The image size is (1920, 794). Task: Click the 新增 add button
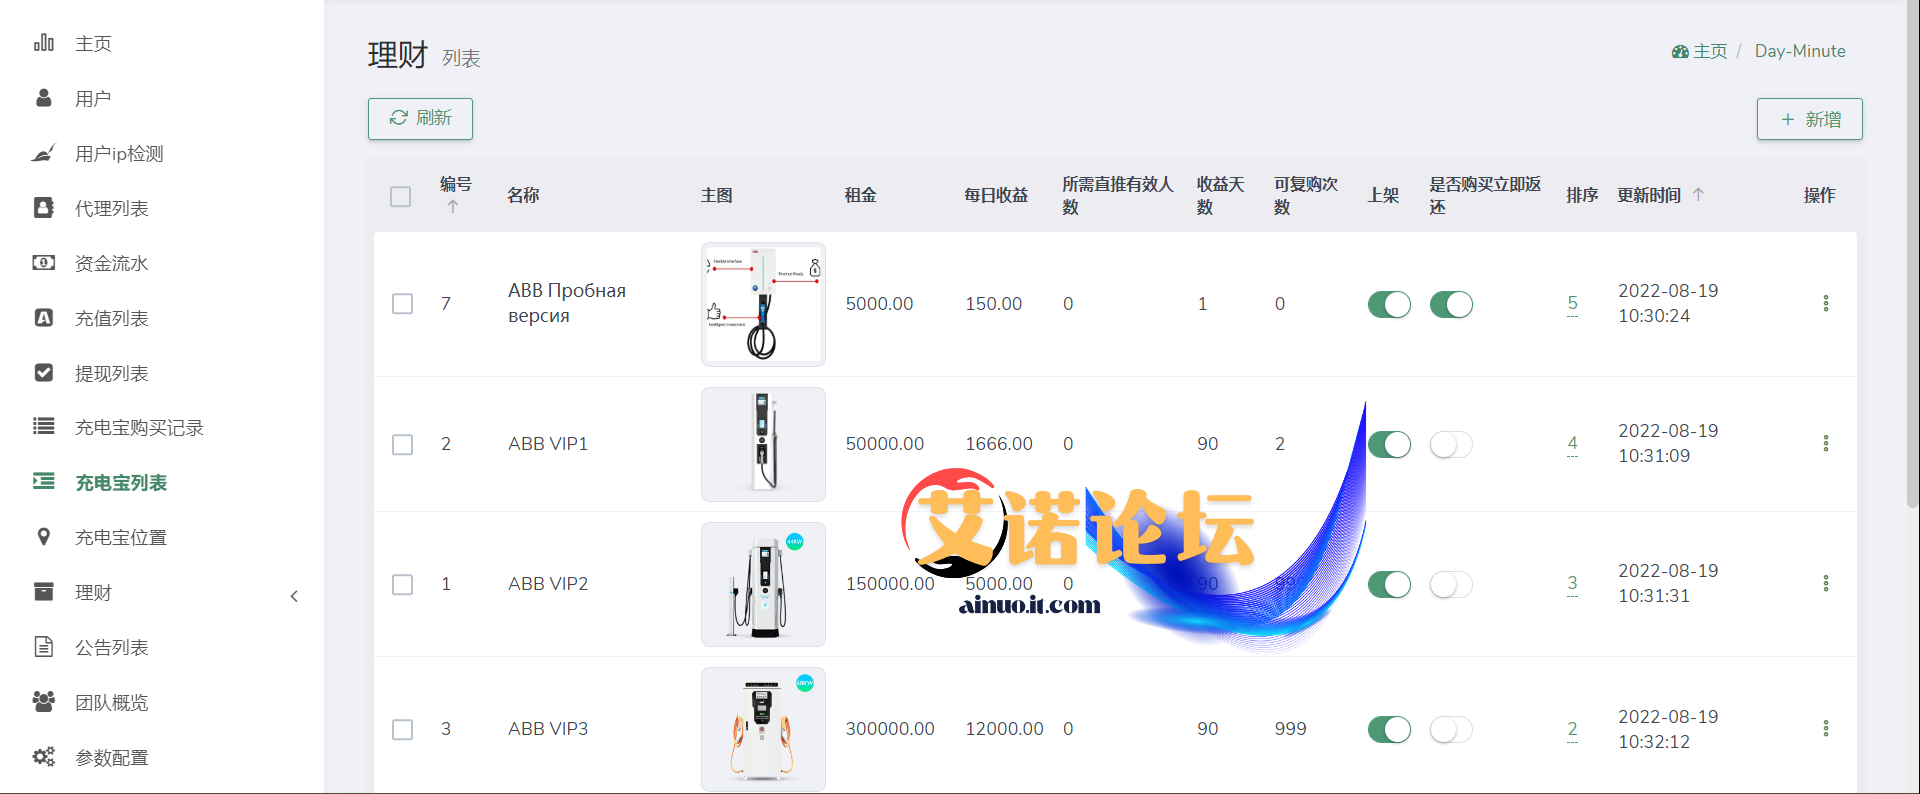click(x=1810, y=119)
